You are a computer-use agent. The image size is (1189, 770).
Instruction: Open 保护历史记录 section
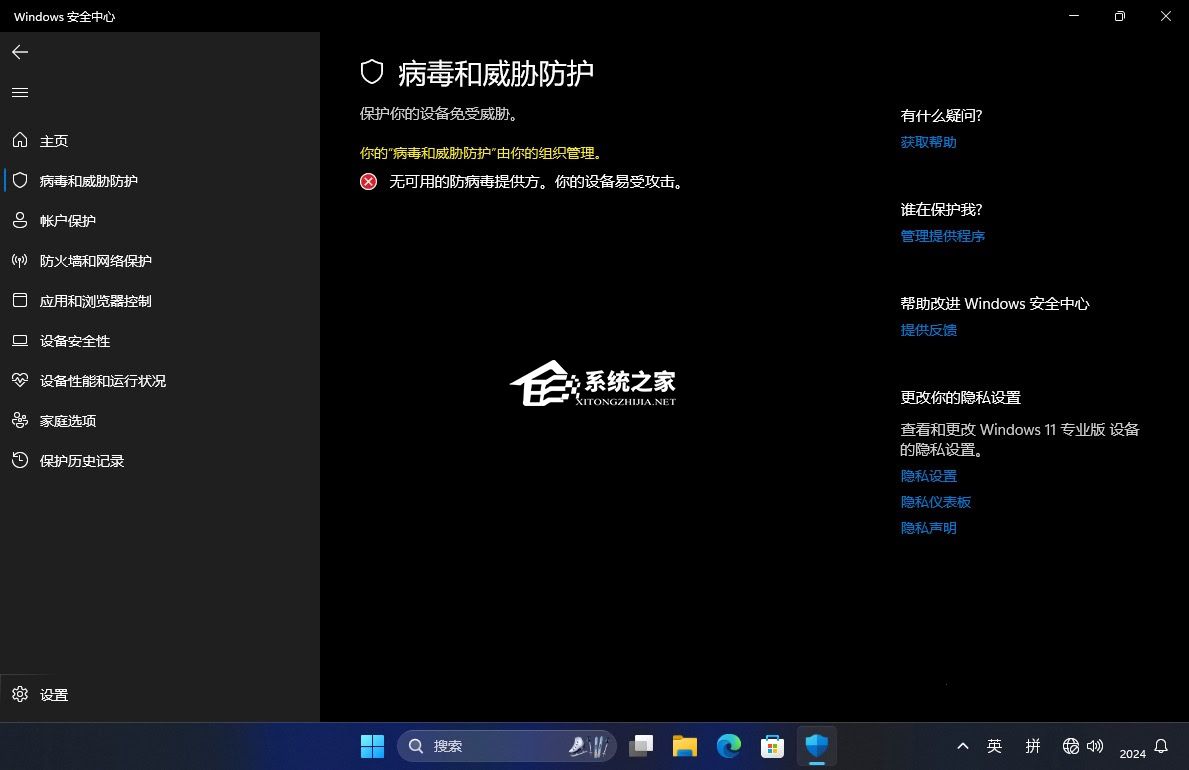[x=159, y=460]
